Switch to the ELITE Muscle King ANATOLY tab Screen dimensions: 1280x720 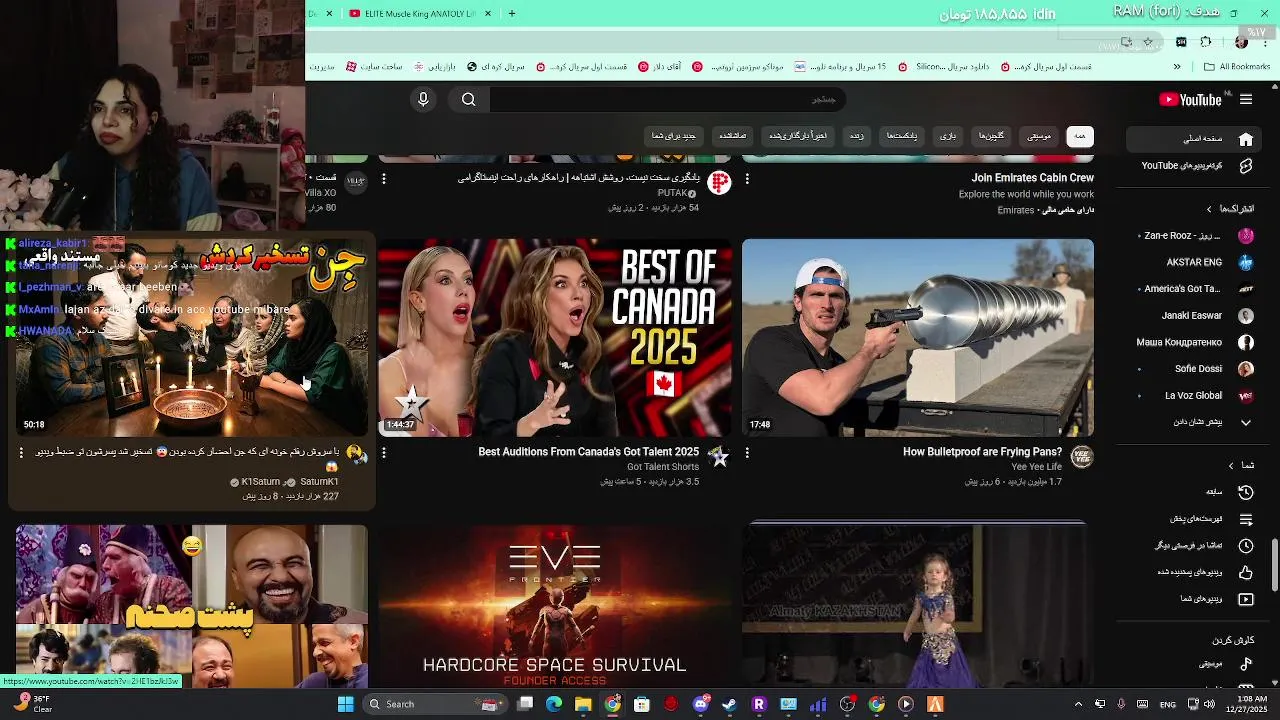[420, 14]
